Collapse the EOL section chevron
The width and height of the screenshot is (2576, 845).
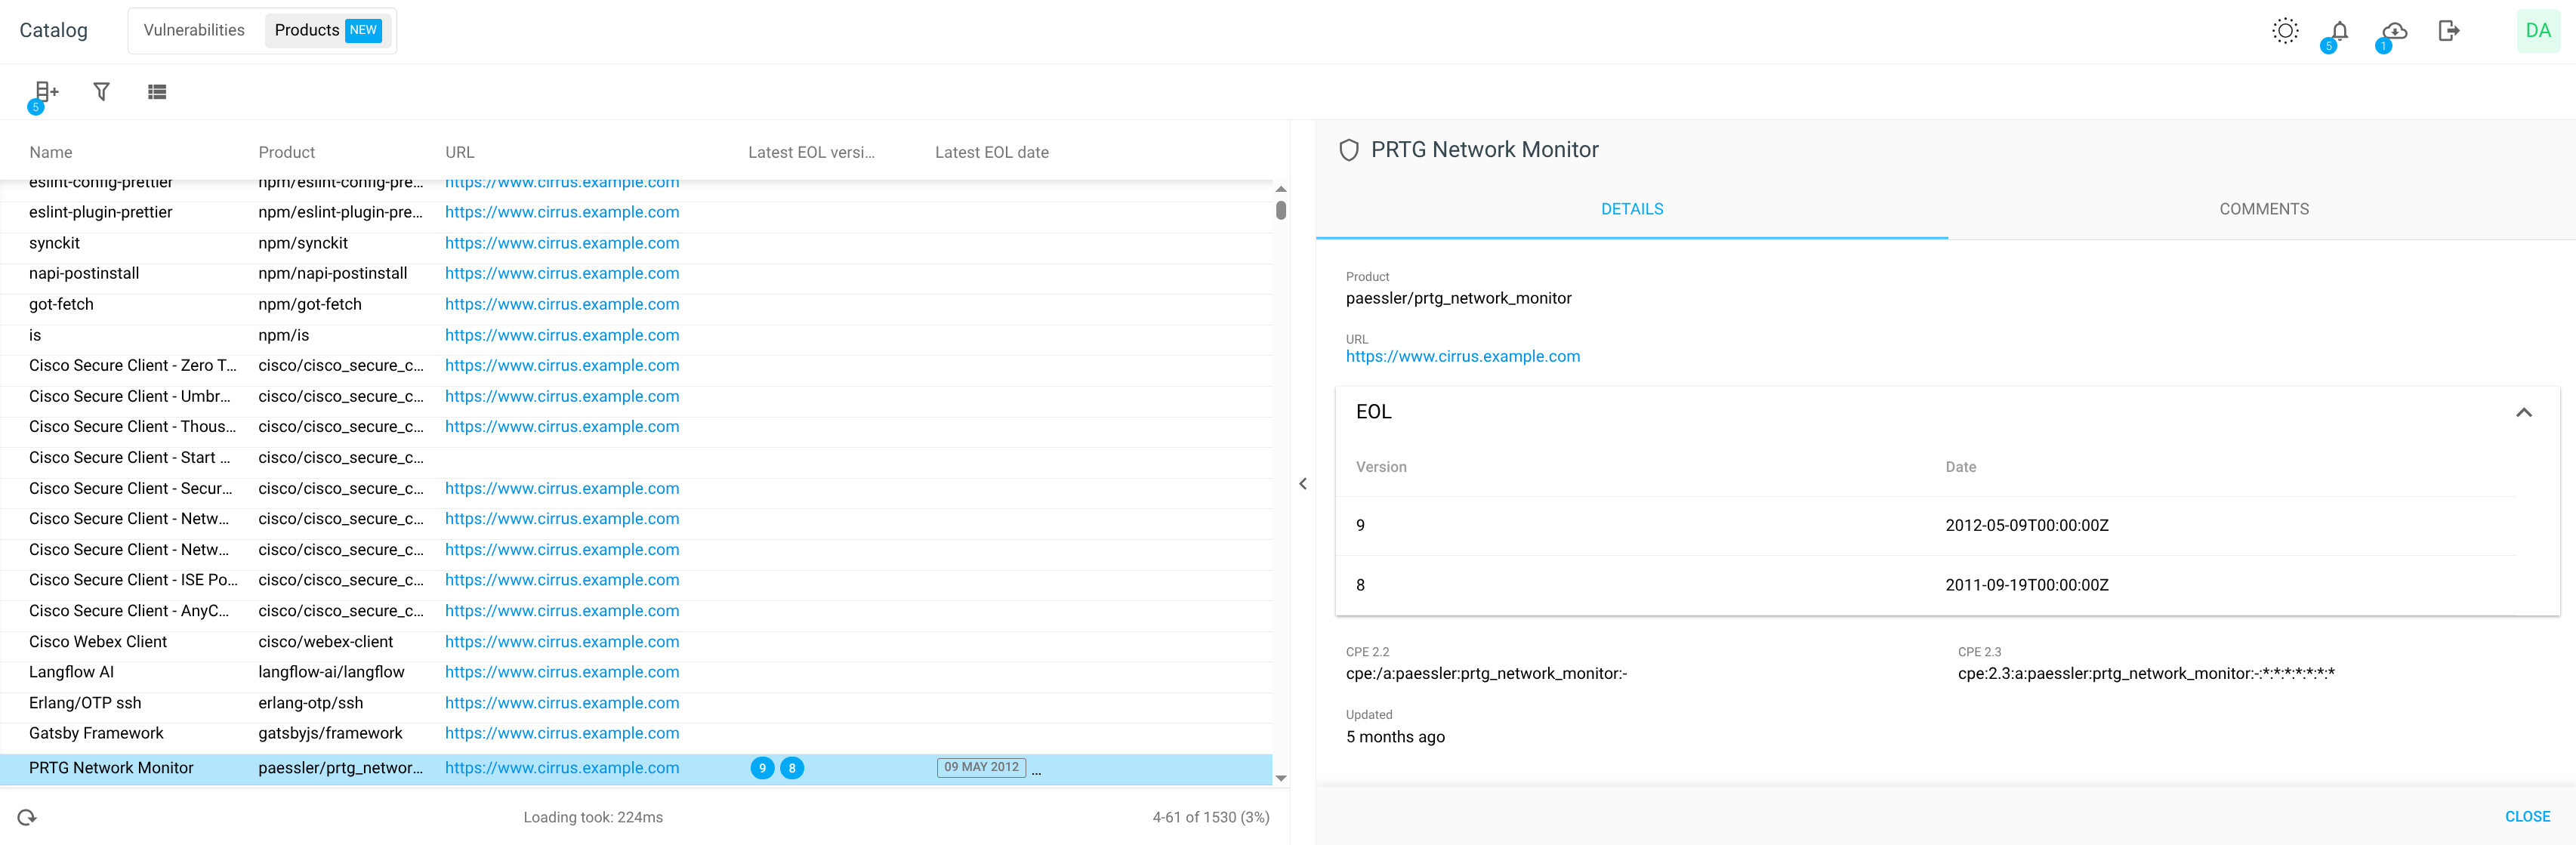coord(2523,411)
